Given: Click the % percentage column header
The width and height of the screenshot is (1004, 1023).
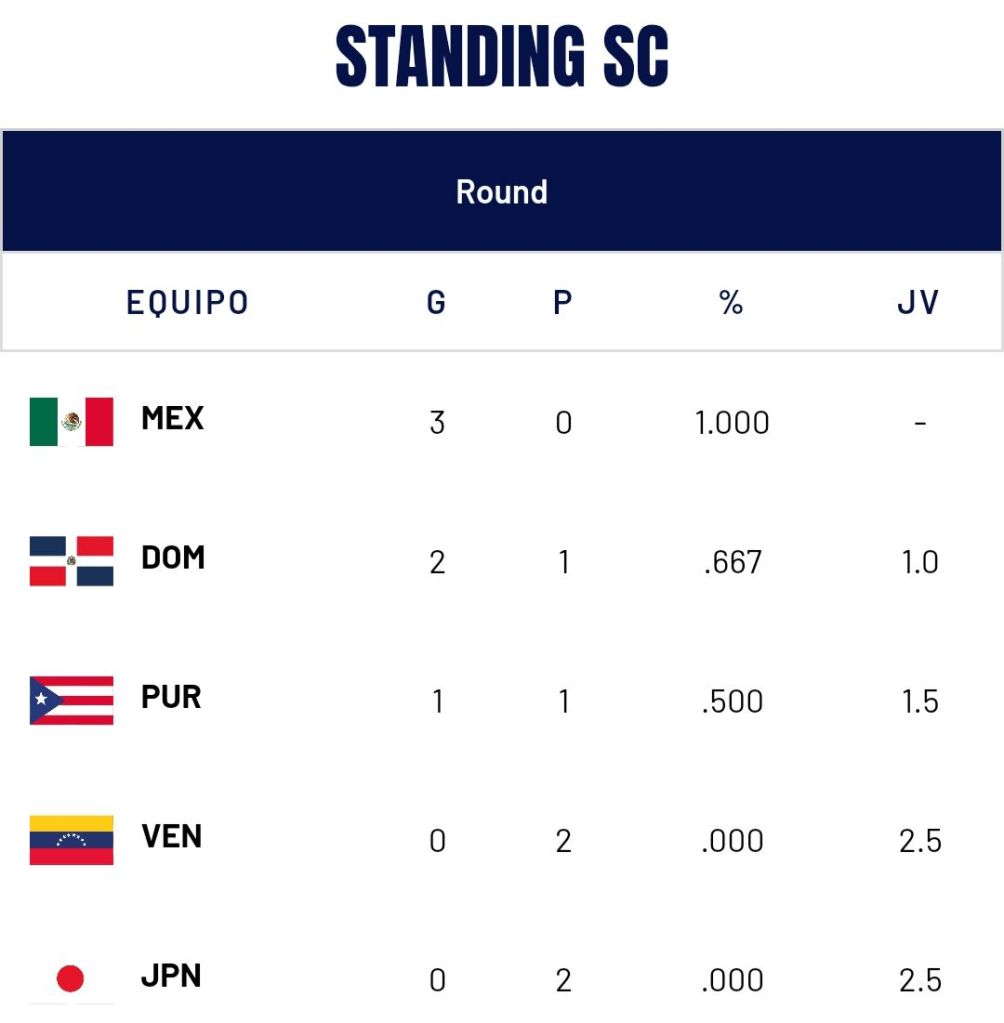Looking at the screenshot, I should pyautogui.click(x=731, y=302).
